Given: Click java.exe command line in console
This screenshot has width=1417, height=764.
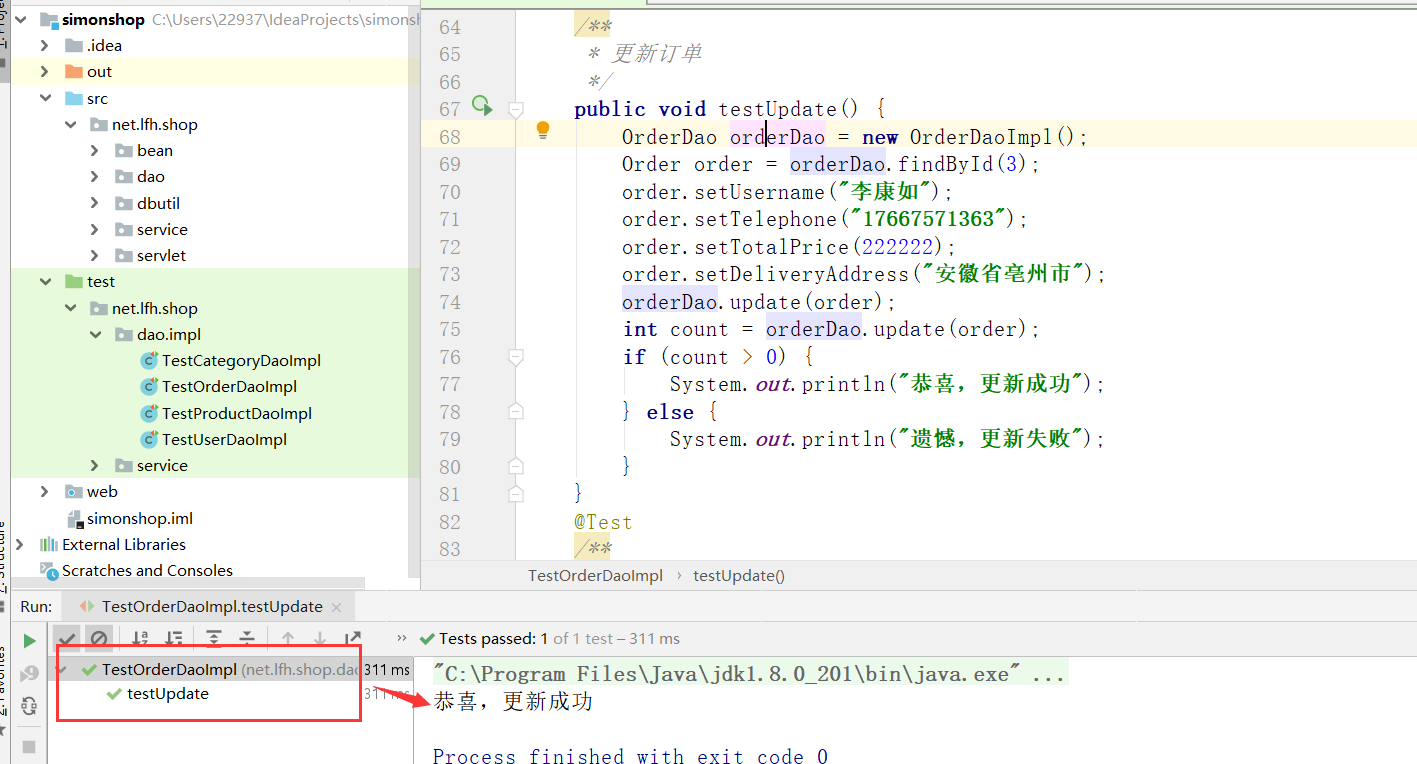Looking at the screenshot, I should 749,674.
